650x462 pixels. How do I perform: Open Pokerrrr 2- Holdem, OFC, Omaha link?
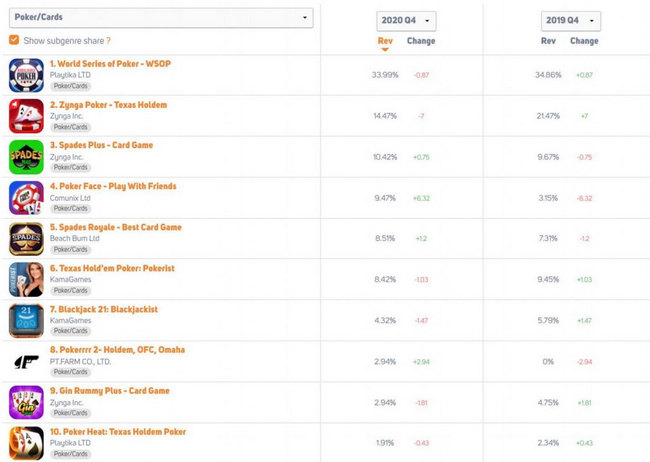point(117,350)
